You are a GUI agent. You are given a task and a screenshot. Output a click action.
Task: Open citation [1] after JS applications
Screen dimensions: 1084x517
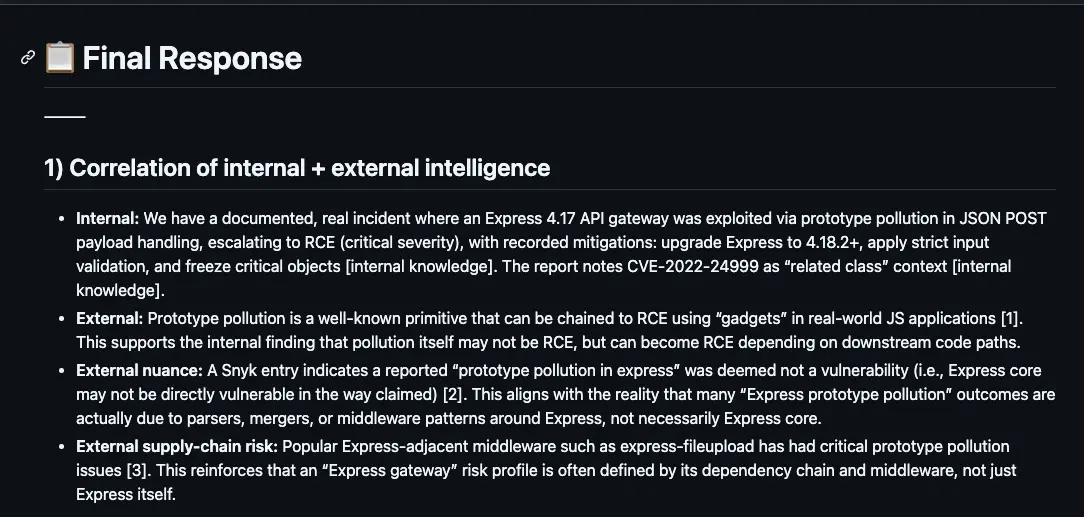[x=1011, y=318]
